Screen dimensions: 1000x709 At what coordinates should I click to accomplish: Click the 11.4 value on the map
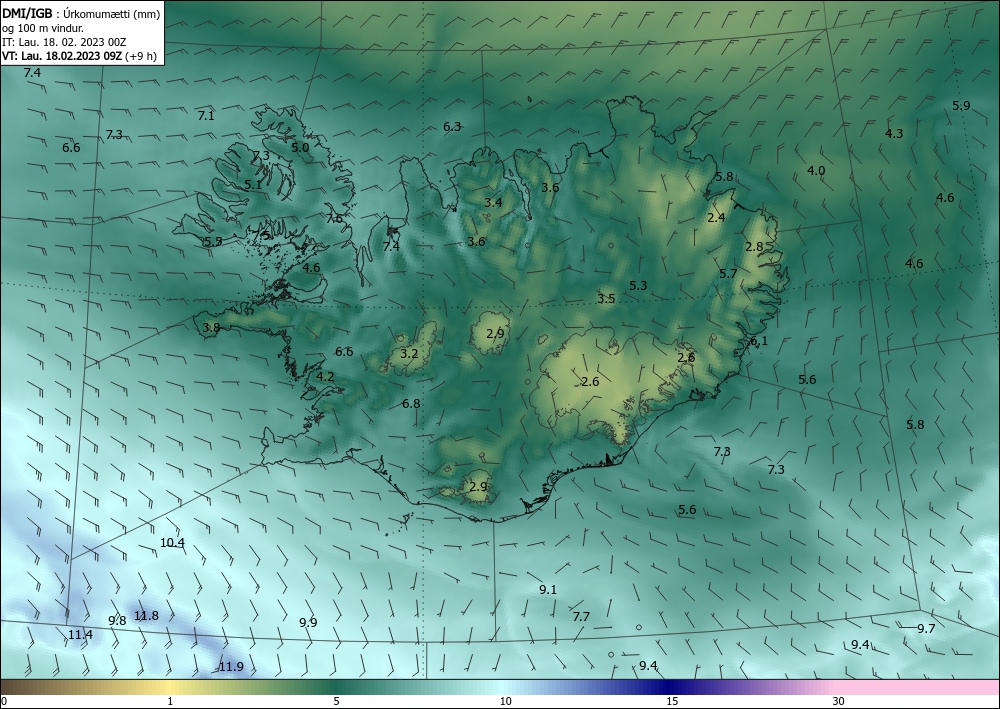pos(80,635)
